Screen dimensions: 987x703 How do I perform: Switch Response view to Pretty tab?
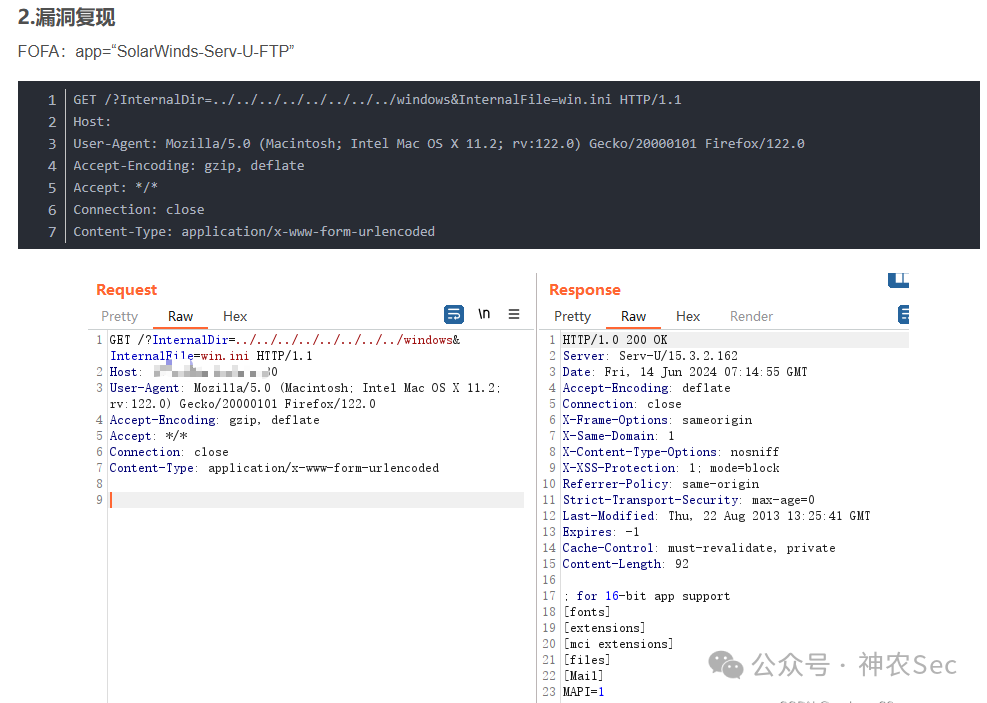572,317
